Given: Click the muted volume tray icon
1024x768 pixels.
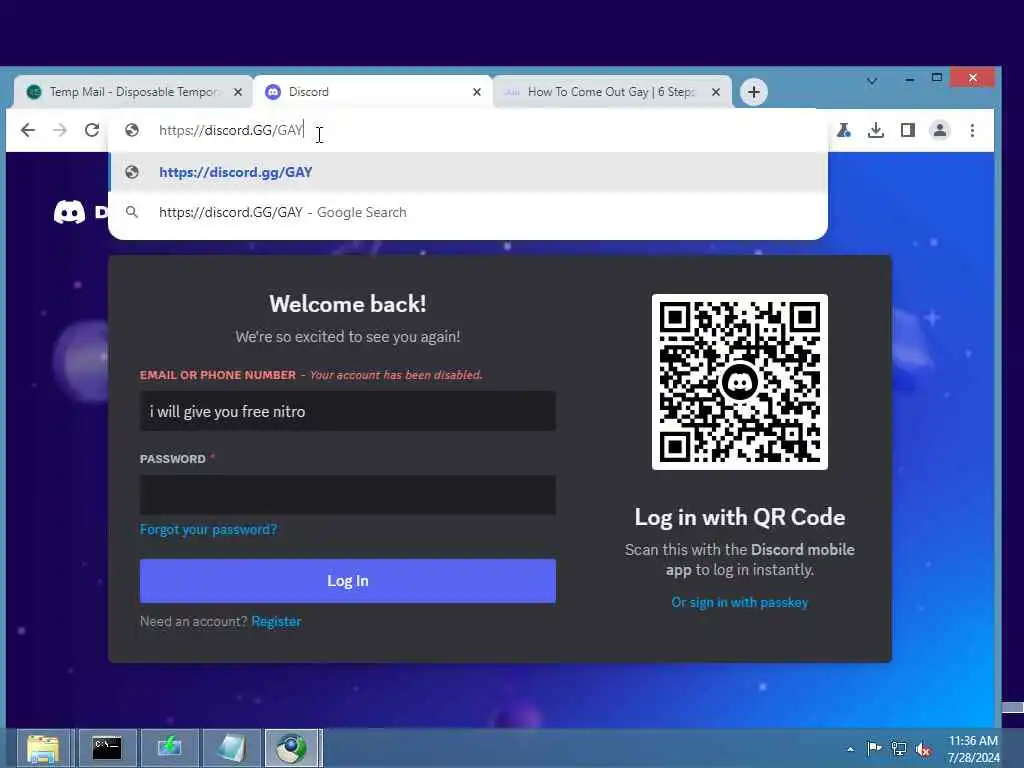Looking at the screenshot, I should 923,750.
